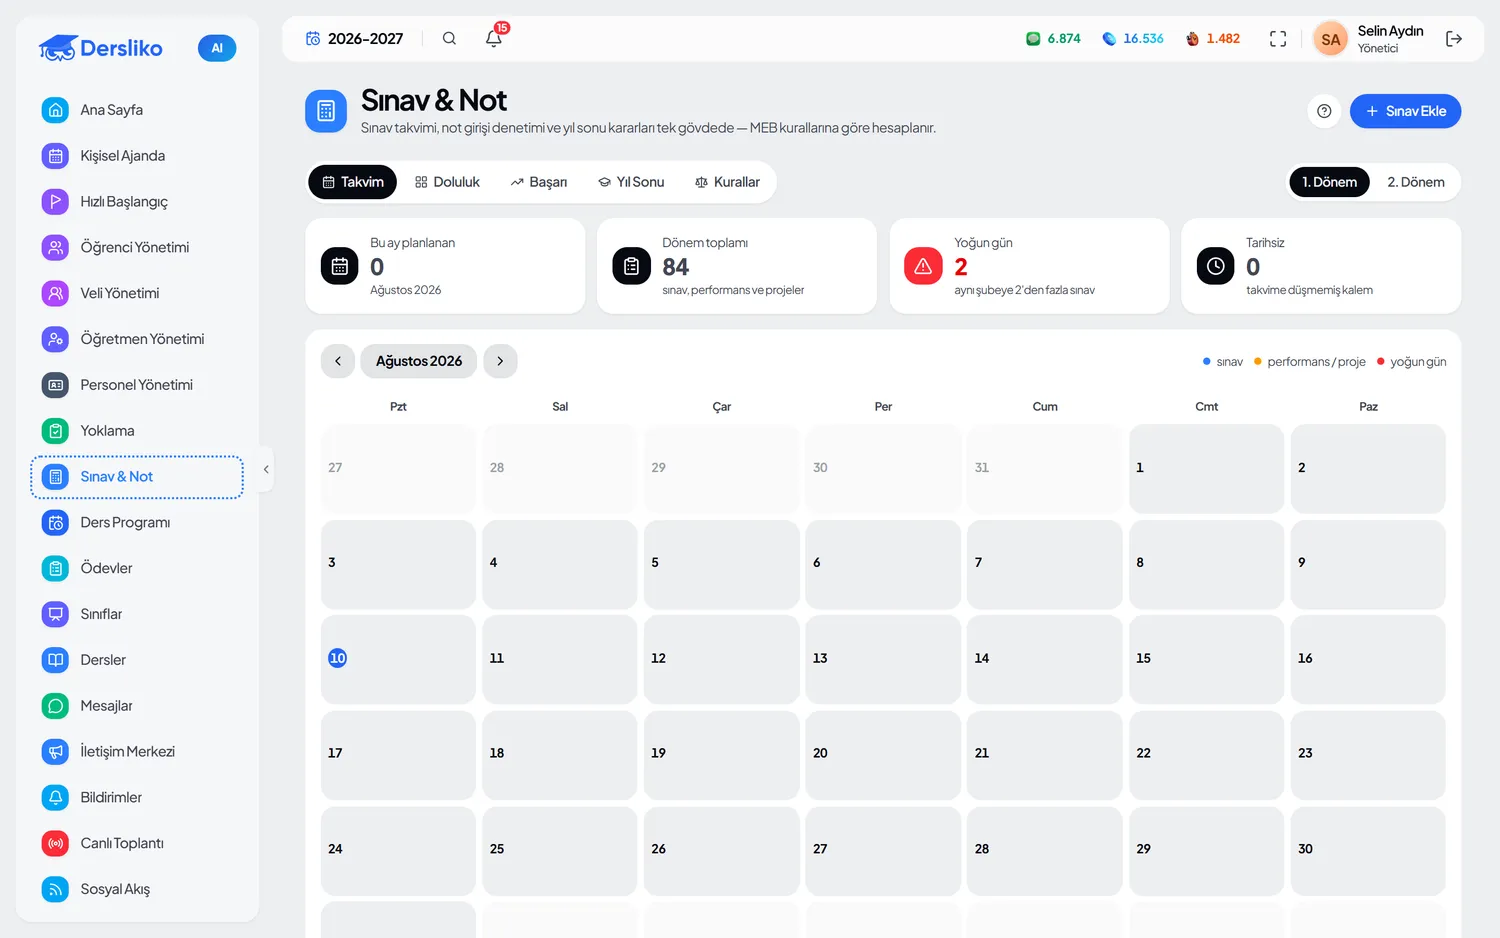Open the help question mark icon
The width and height of the screenshot is (1500, 938).
1324,111
